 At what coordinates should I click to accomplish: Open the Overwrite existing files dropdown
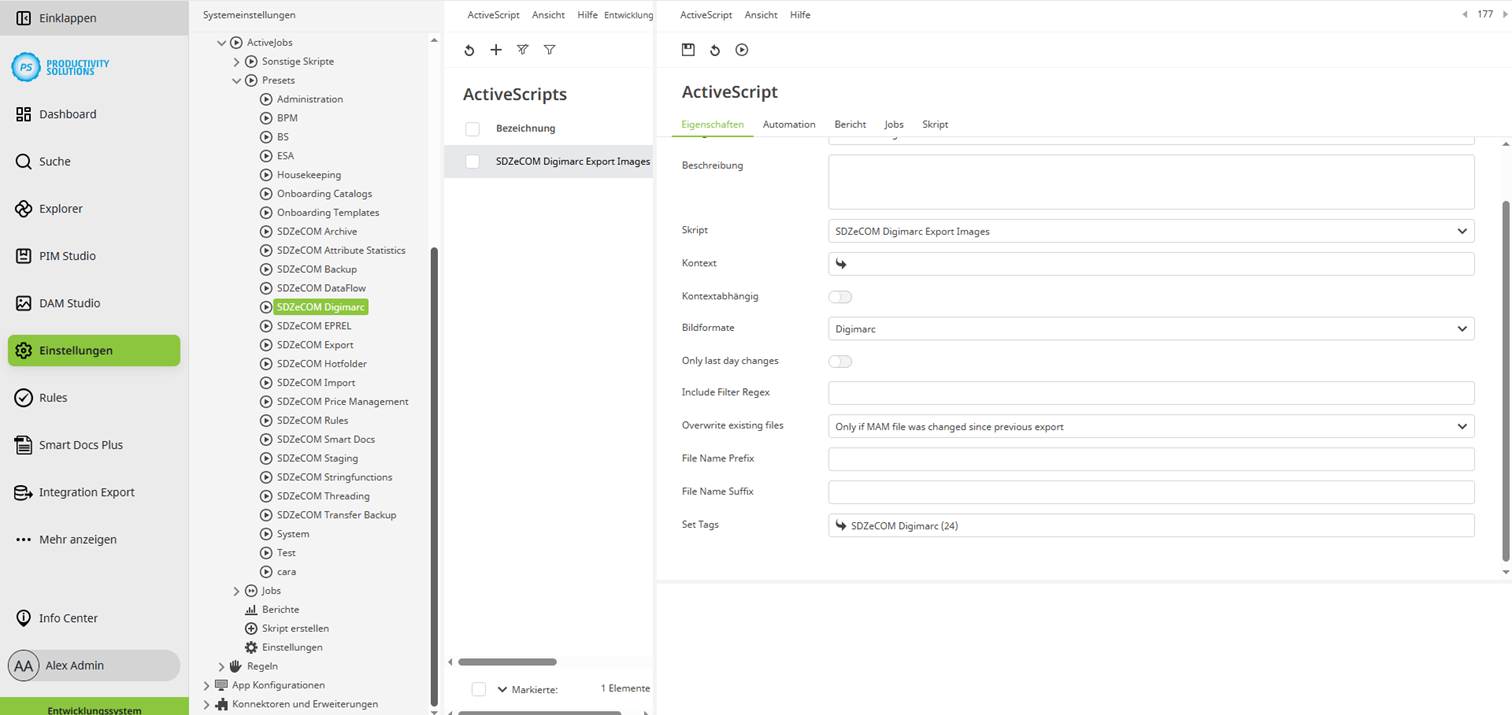(x=1150, y=426)
